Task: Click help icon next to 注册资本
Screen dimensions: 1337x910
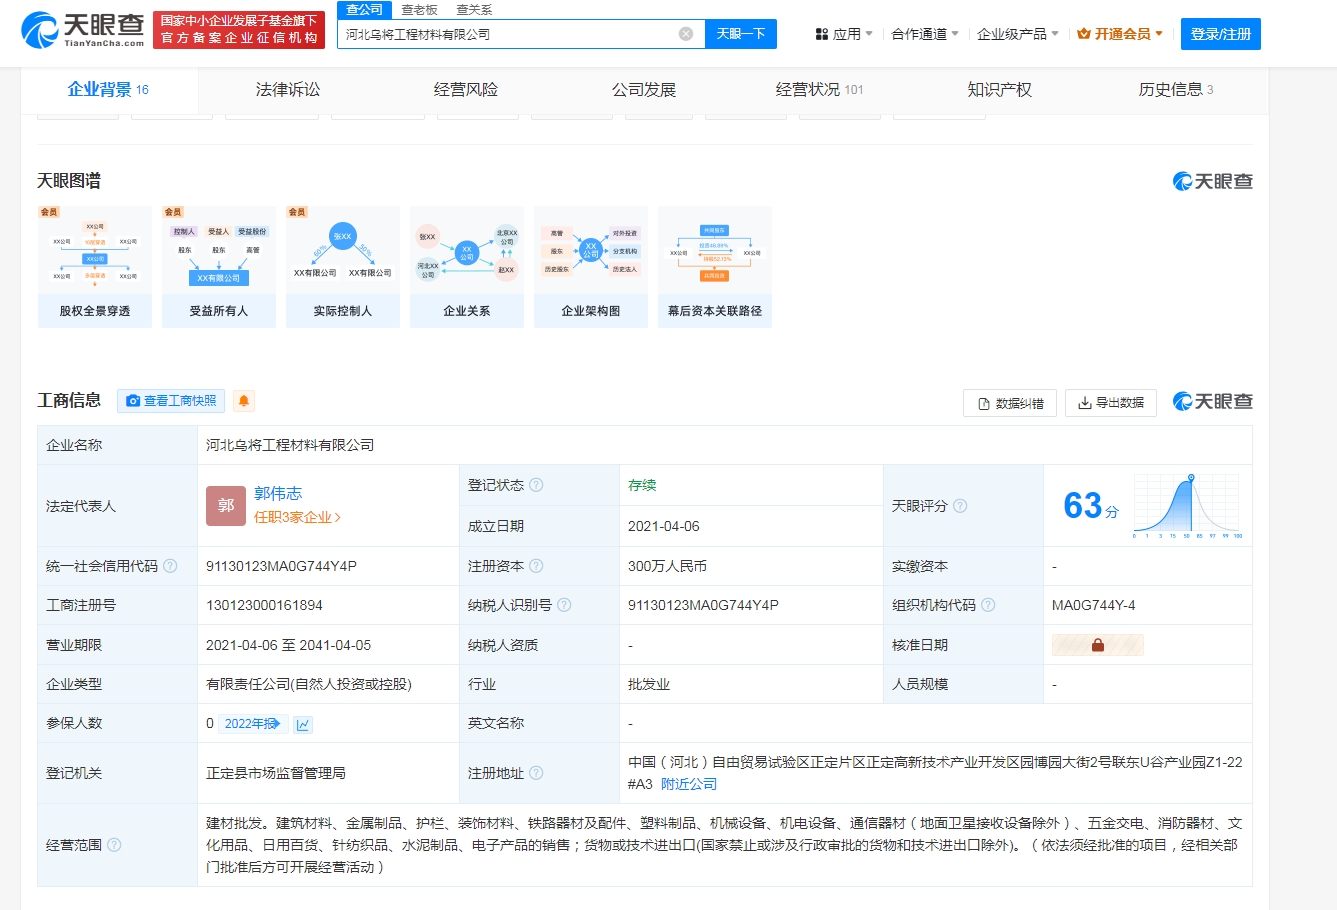Action: (536, 566)
